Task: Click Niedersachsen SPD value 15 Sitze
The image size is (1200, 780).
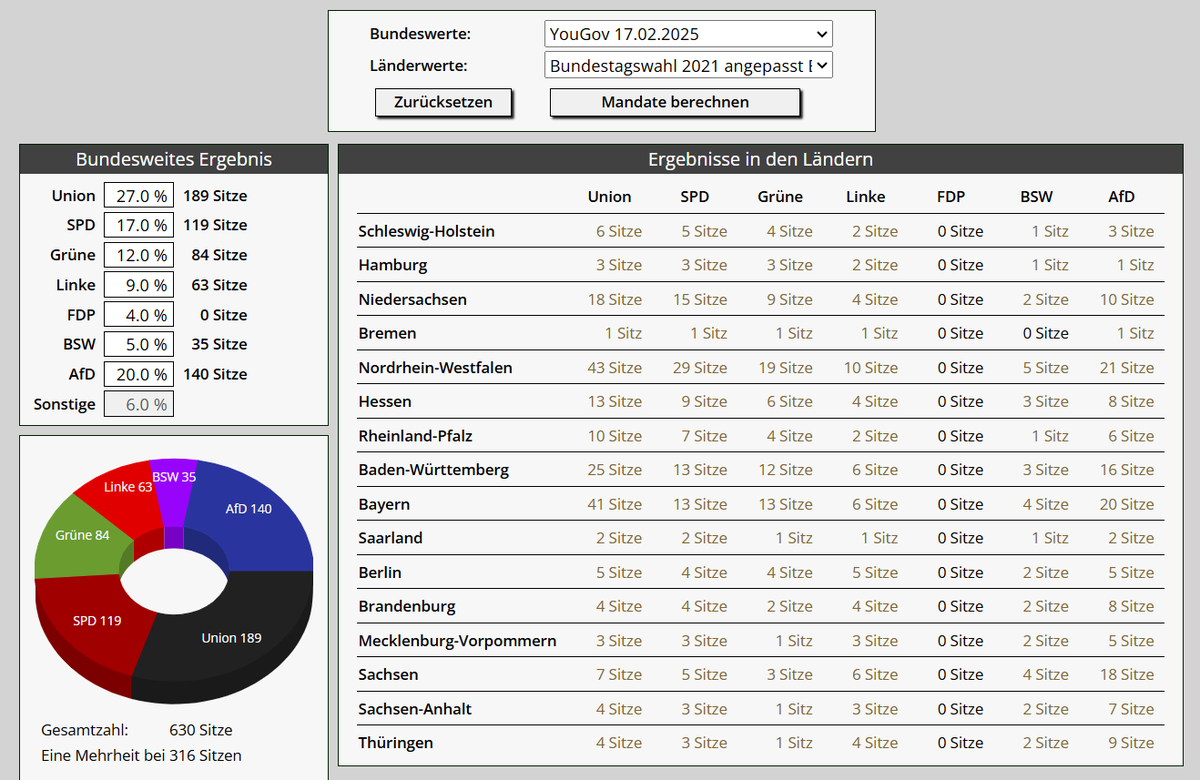Action: pos(700,299)
